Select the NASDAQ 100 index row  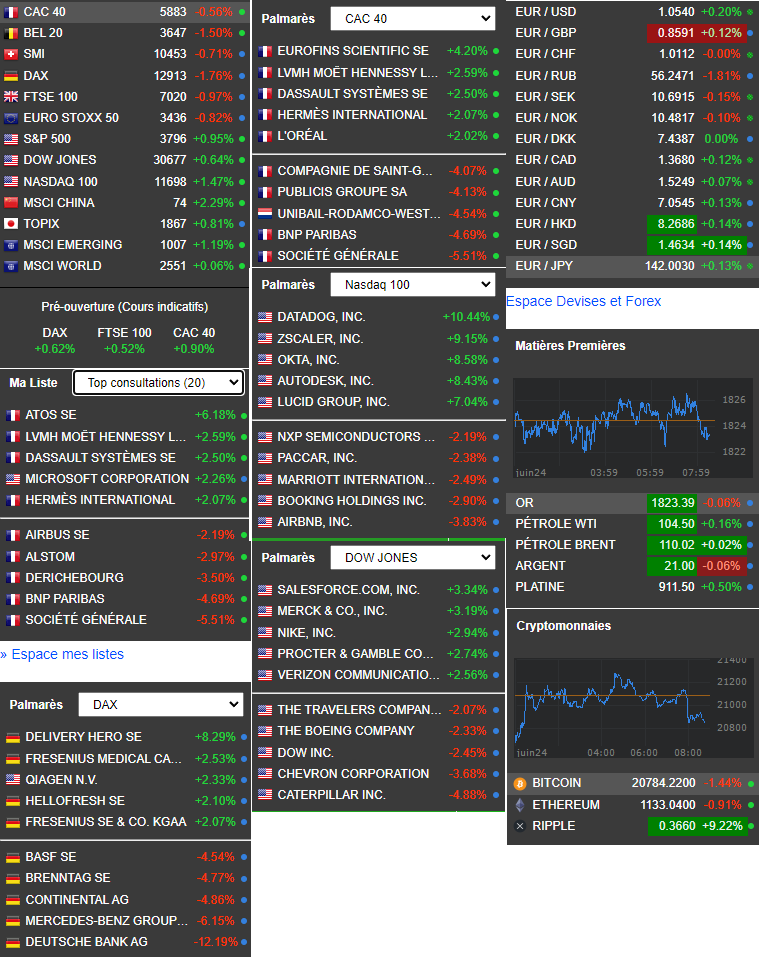coord(125,181)
